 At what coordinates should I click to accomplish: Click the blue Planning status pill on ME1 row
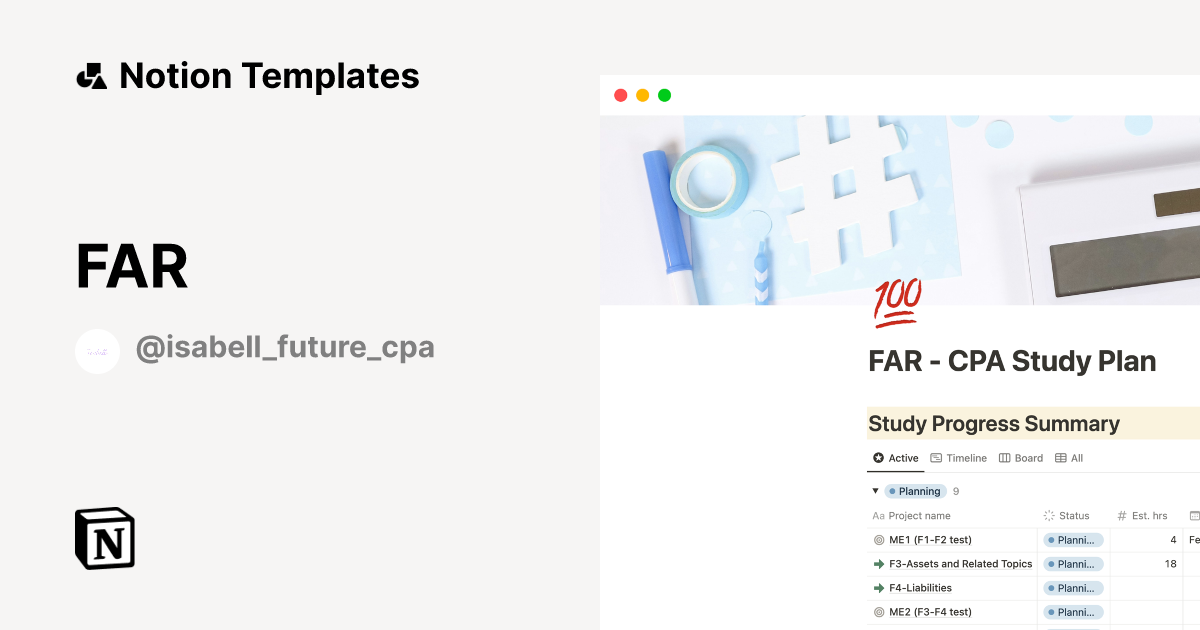1073,539
